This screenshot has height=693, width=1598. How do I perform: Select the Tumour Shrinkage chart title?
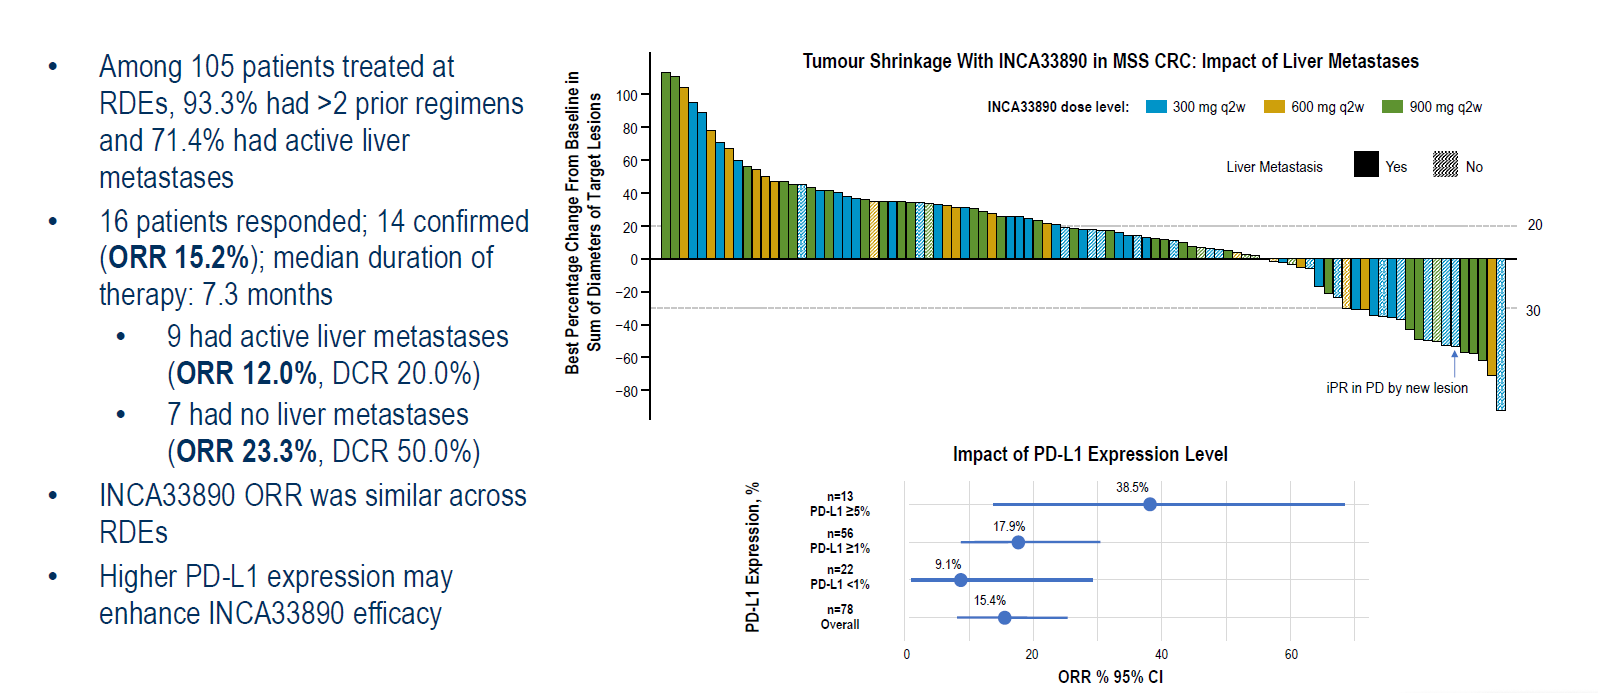point(1110,61)
